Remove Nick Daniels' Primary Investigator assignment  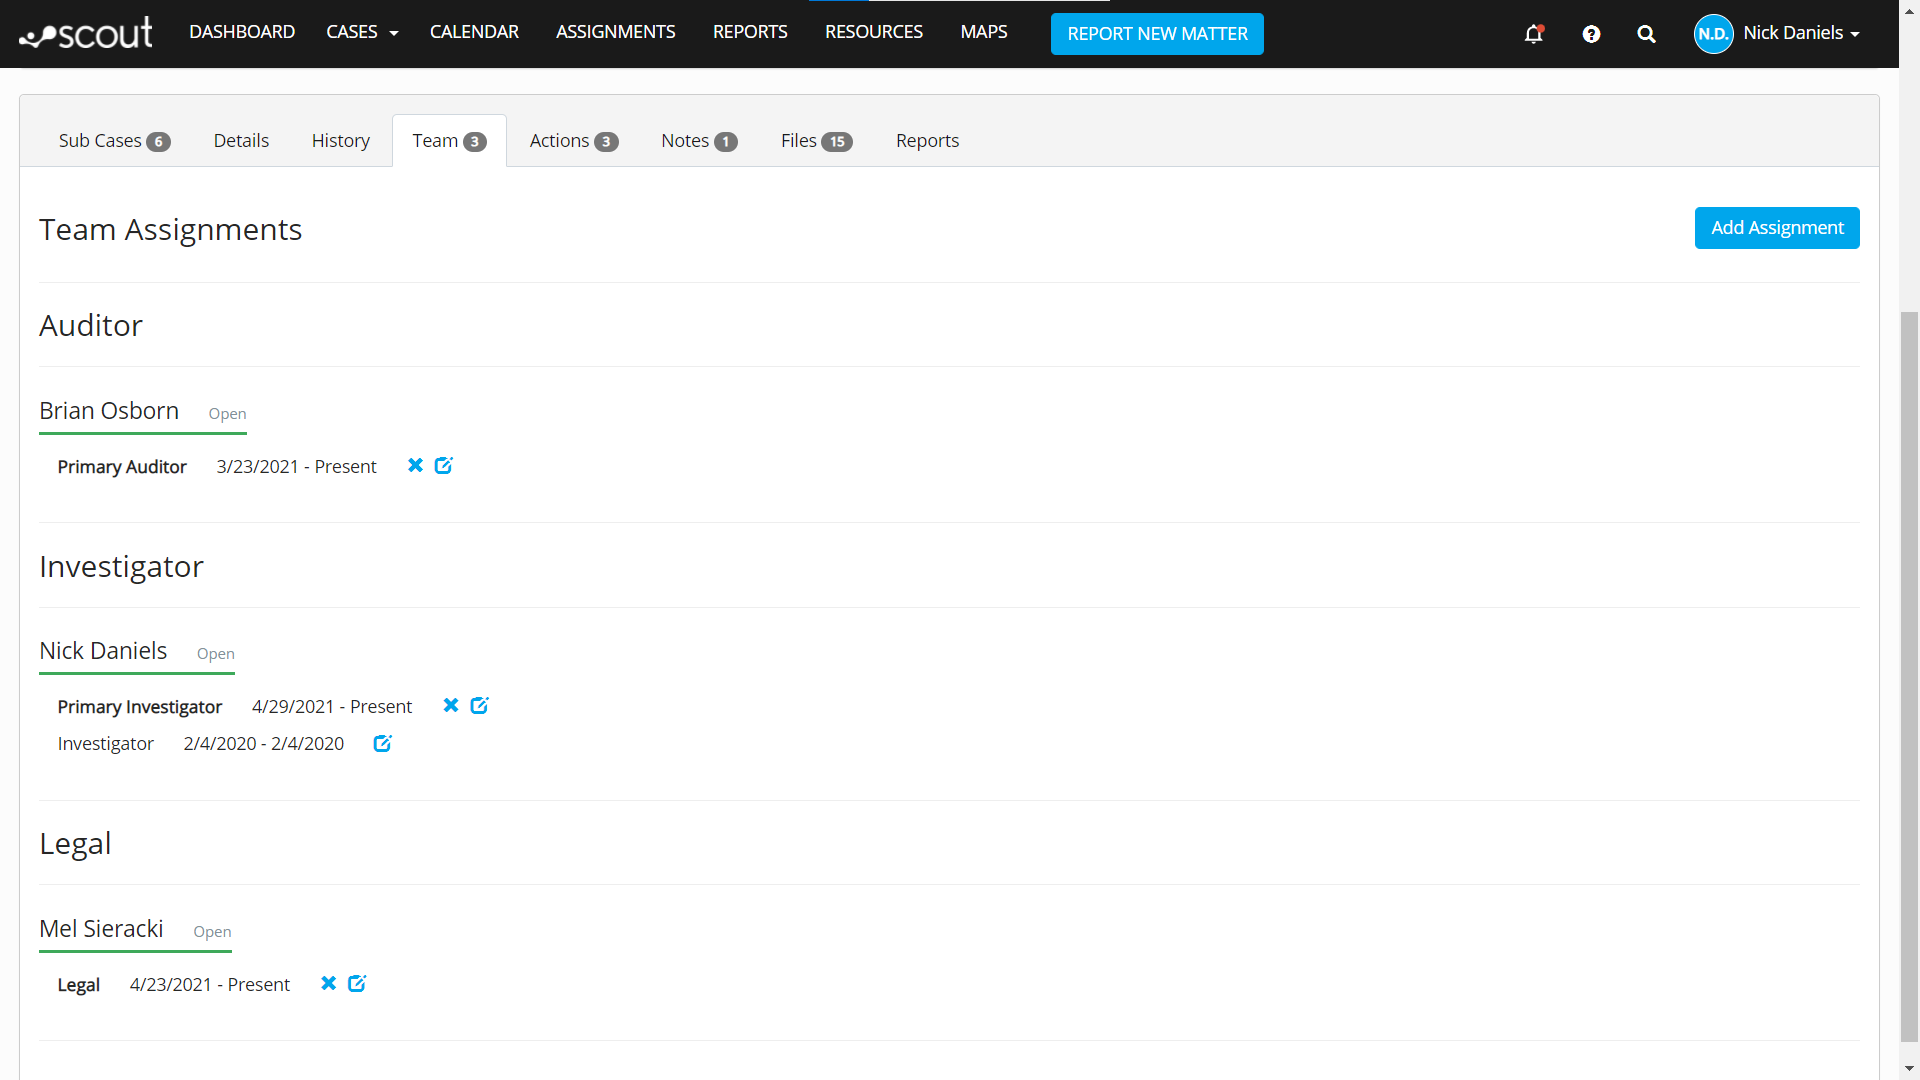451,706
